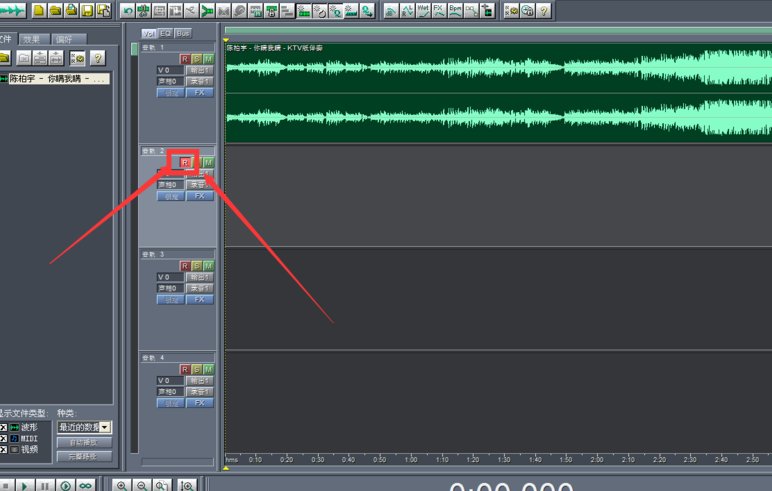This screenshot has height=491, width=772.
Task: Click the Loop Play infinity button
Action: 84,485
